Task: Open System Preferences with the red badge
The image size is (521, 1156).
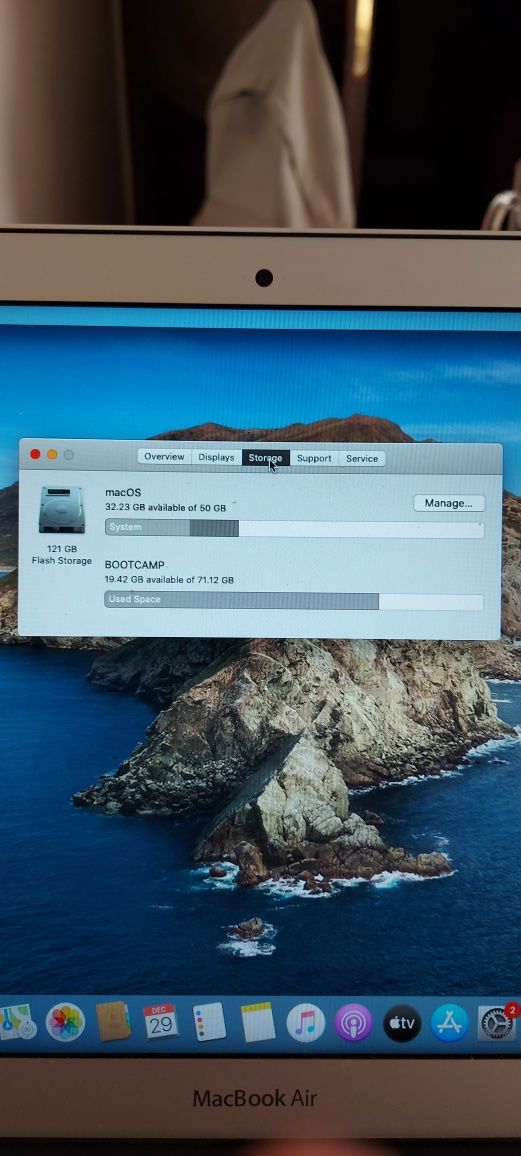Action: click(497, 1023)
